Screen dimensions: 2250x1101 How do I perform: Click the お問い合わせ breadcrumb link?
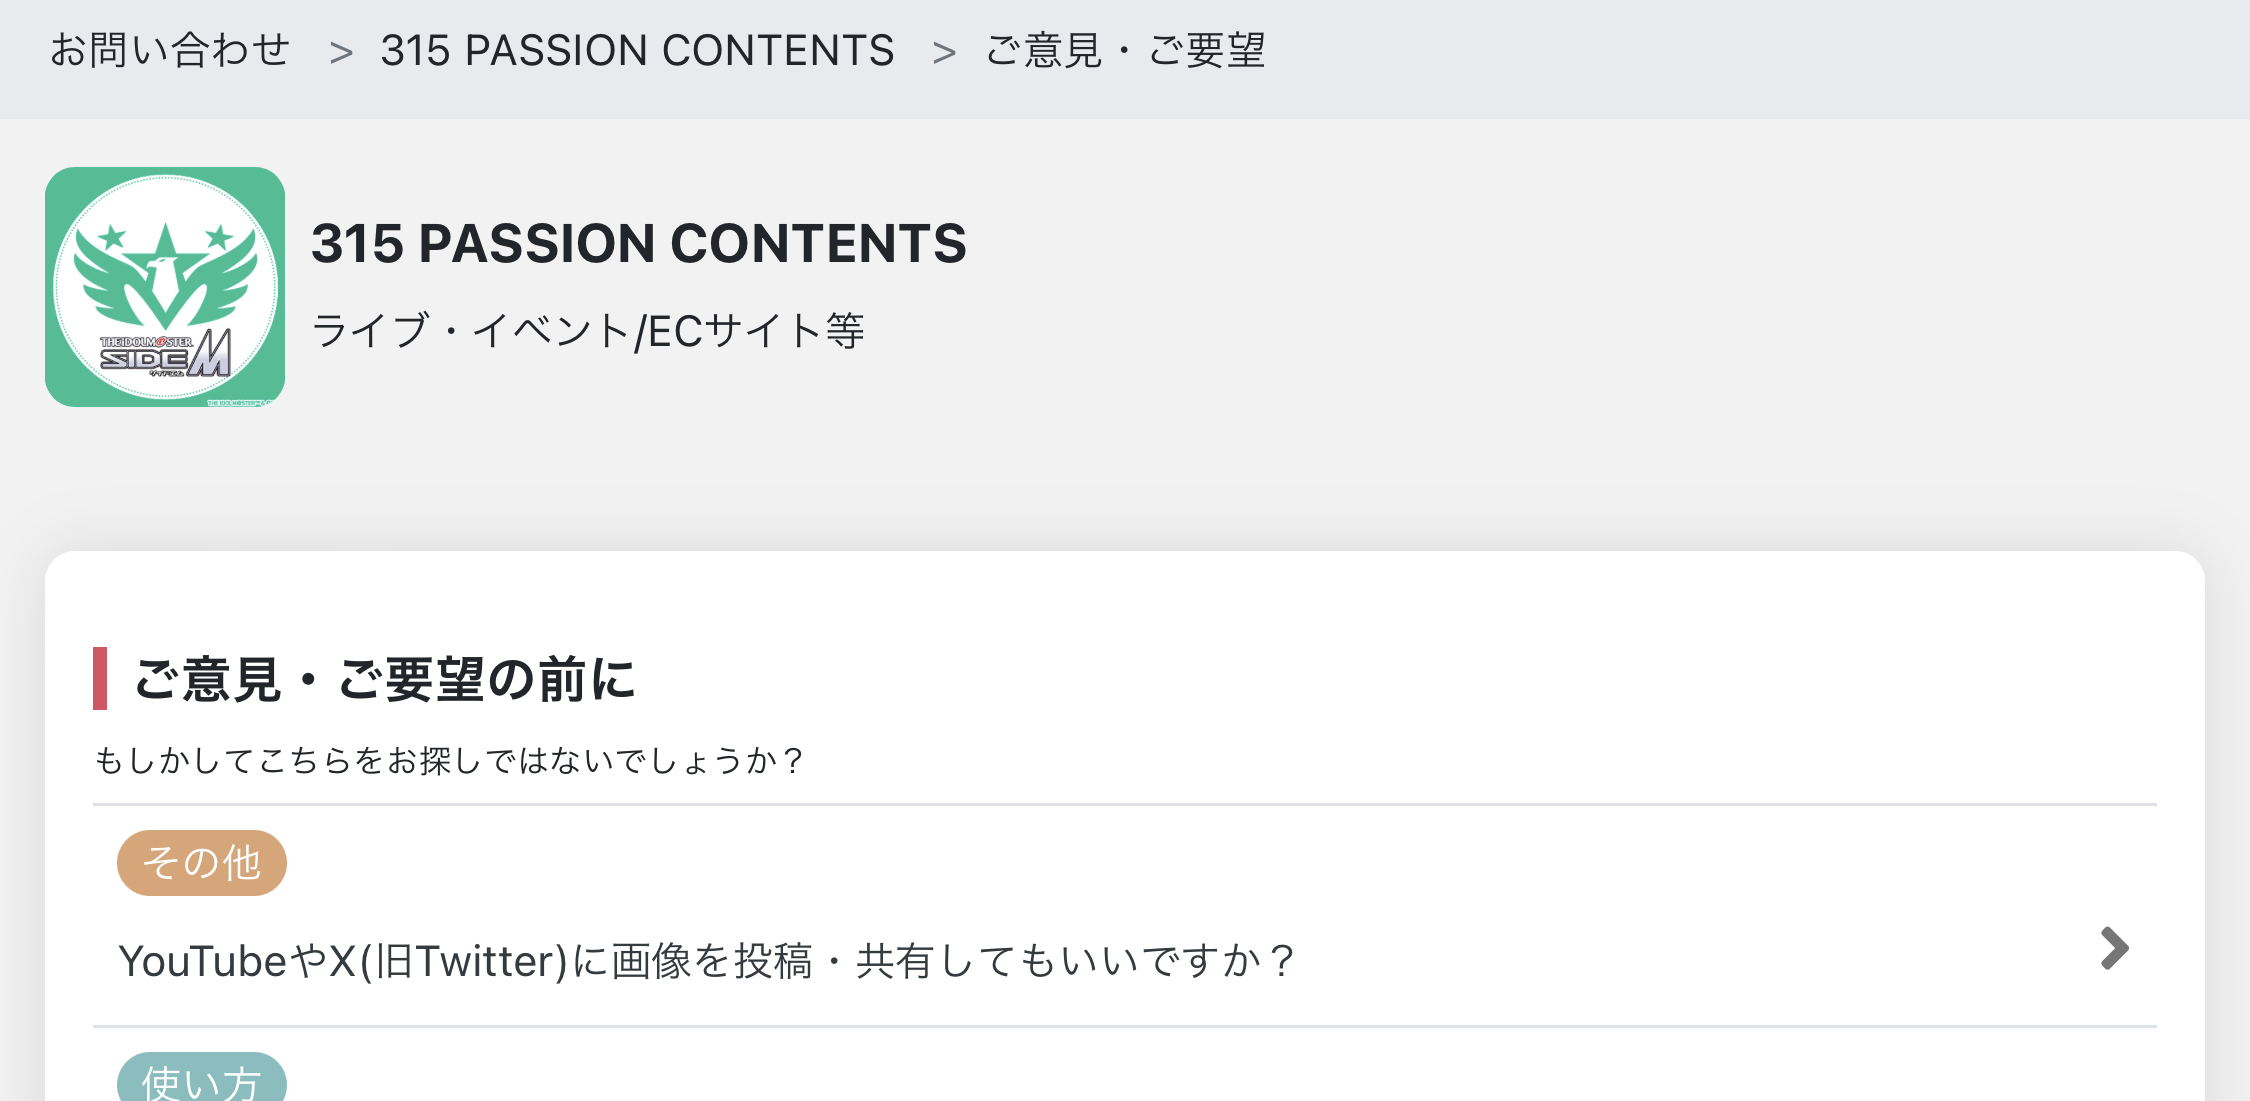tap(170, 50)
